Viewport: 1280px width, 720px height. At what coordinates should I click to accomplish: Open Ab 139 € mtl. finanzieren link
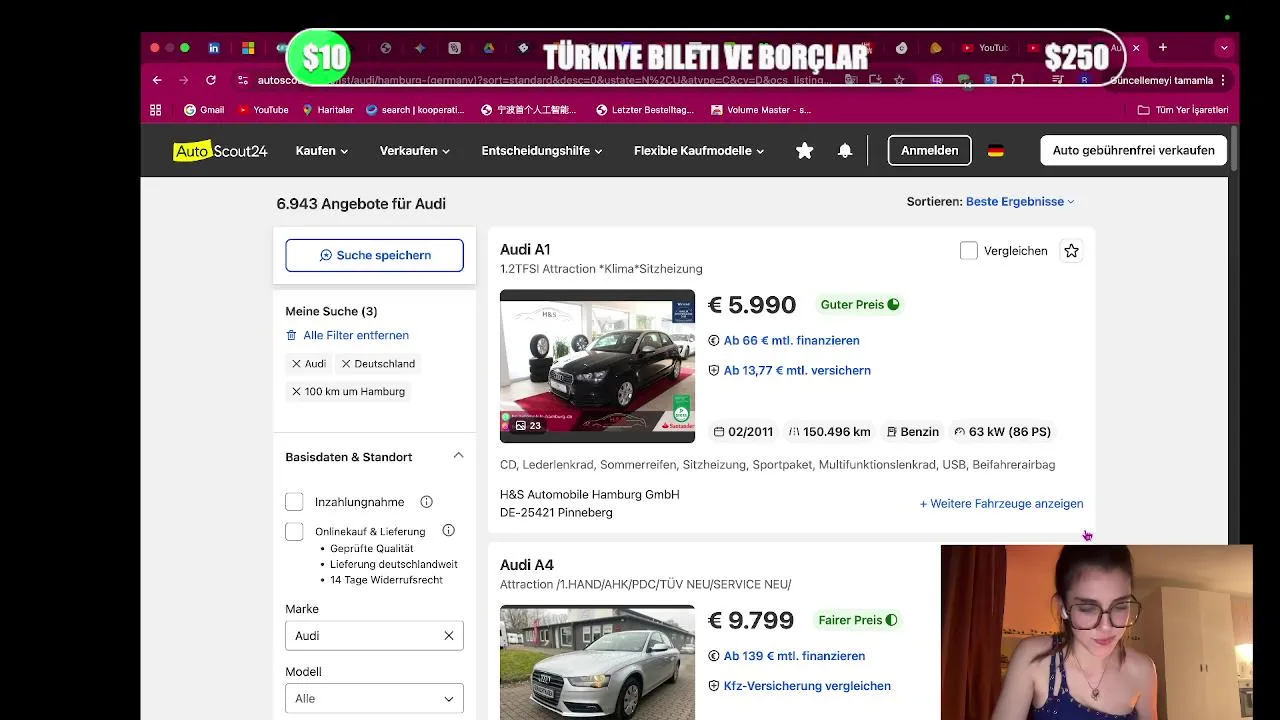click(794, 656)
